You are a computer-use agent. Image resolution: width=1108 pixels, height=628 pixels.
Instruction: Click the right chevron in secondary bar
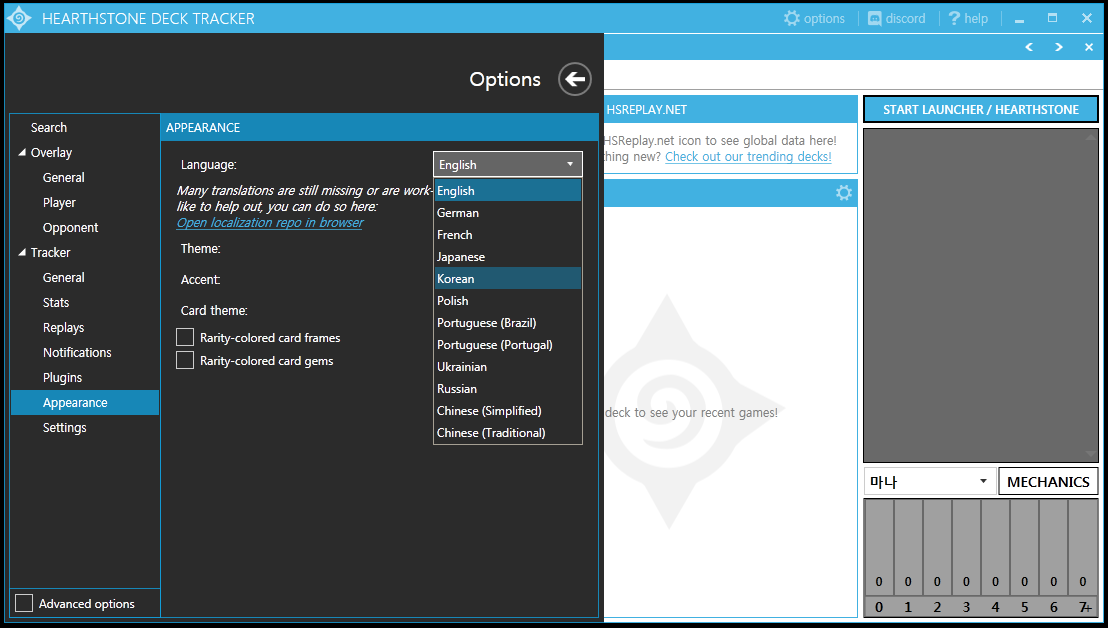[1059, 47]
